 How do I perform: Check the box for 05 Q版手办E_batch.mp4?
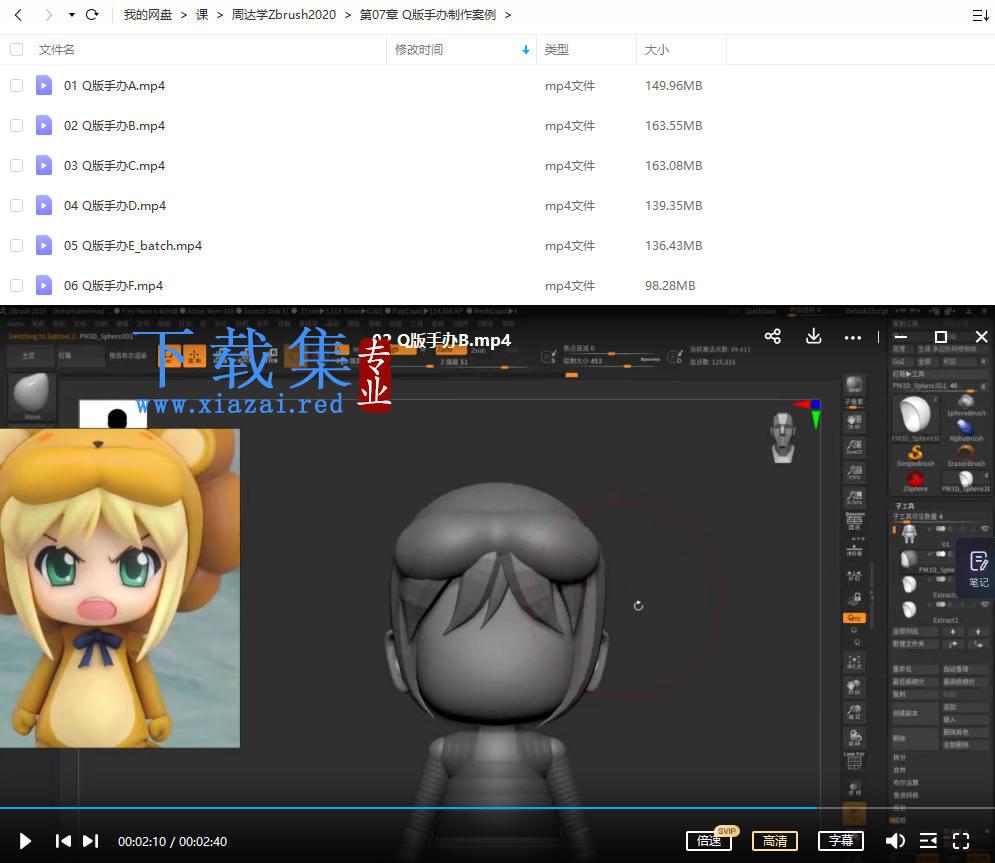pyautogui.click(x=16, y=245)
